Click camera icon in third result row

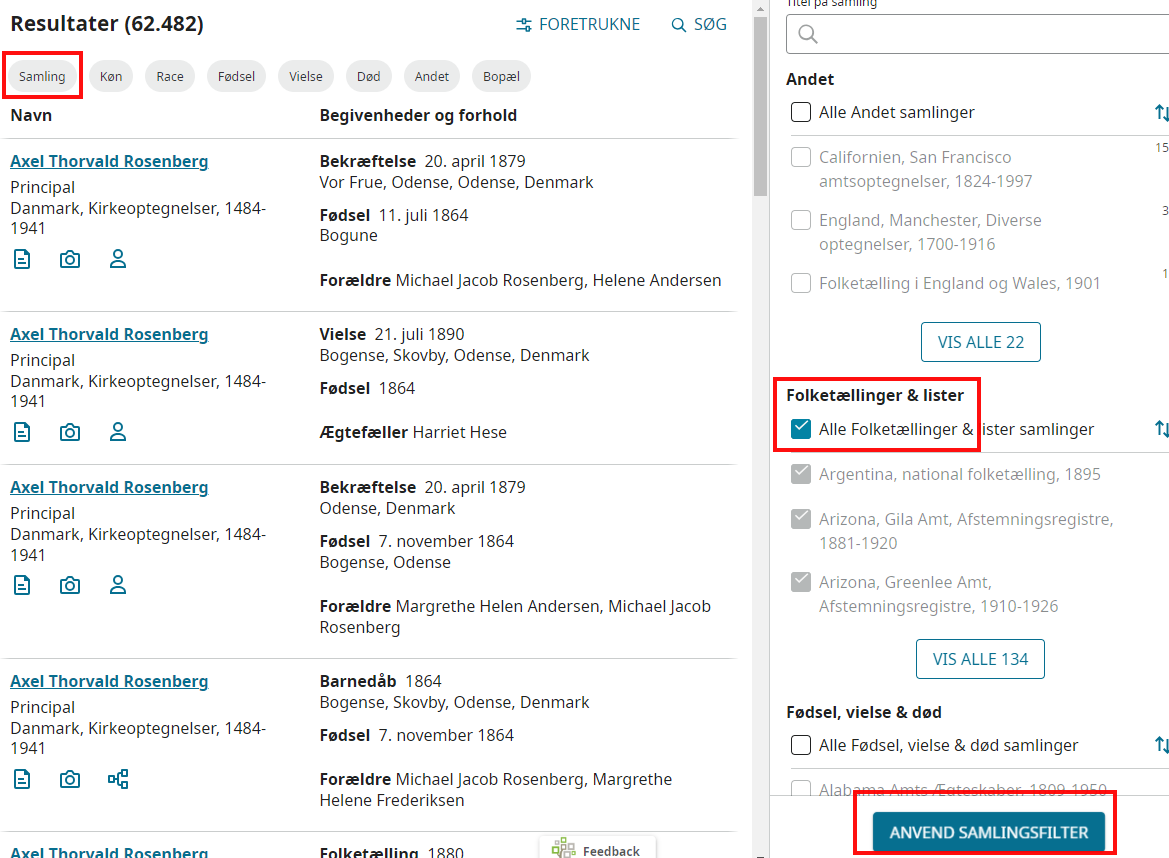click(70, 585)
